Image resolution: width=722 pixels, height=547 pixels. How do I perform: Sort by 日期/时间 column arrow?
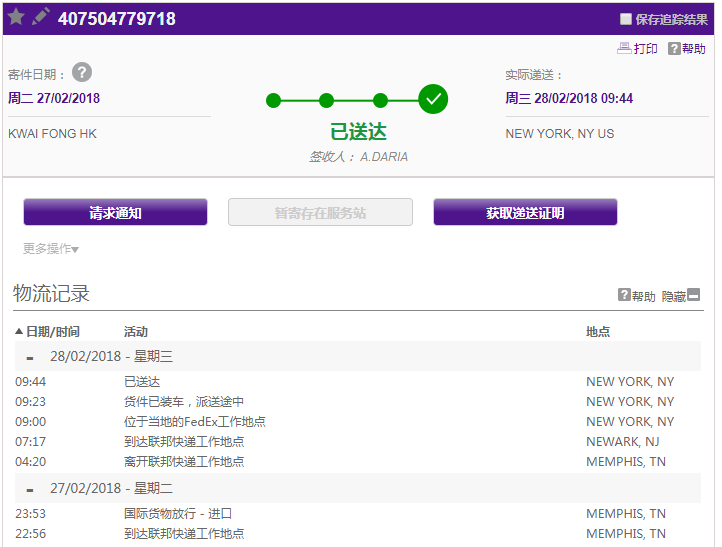click(19, 331)
